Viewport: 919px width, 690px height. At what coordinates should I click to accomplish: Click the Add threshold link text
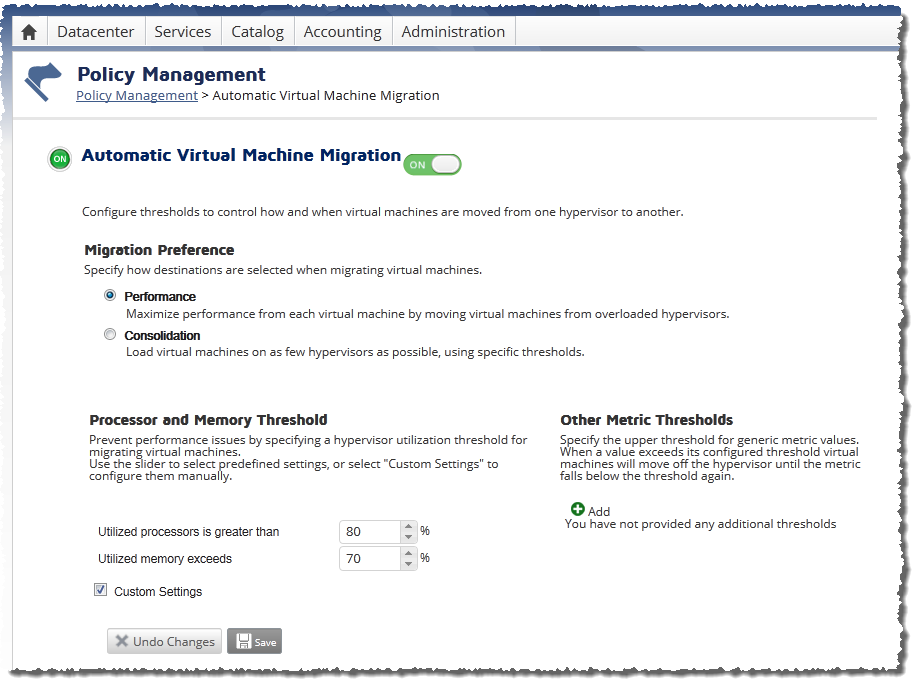coord(599,512)
